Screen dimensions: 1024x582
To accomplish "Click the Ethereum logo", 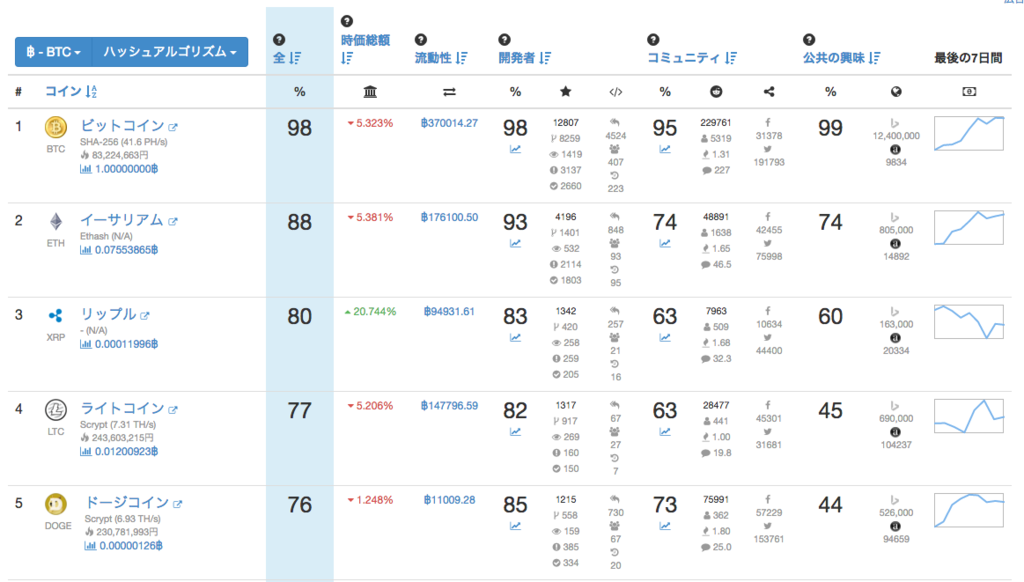I will pos(56,222).
